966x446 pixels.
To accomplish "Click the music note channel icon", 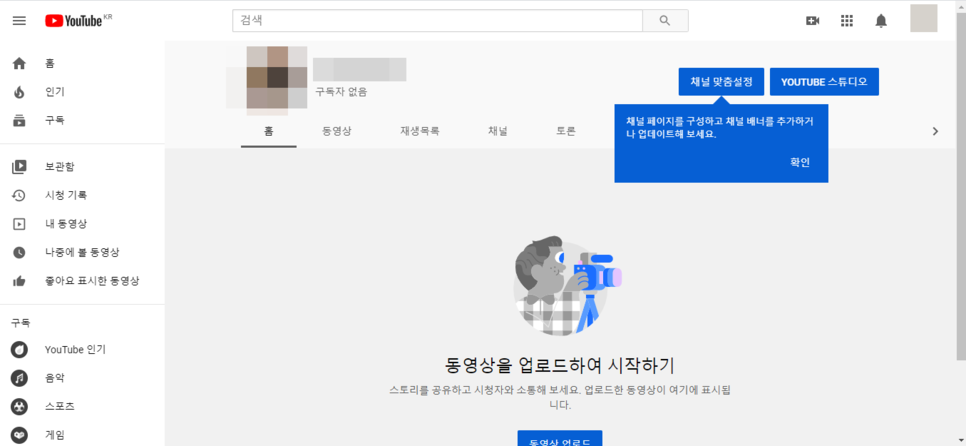I will pyautogui.click(x=19, y=378).
